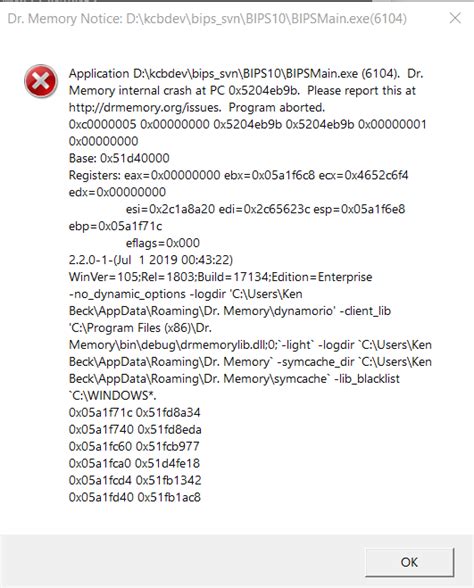The height and width of the screenshot is (588, 474).
Task: Click the stack entry '0x05a1fc60 0x51fcb977'
Action: [134, 446]
